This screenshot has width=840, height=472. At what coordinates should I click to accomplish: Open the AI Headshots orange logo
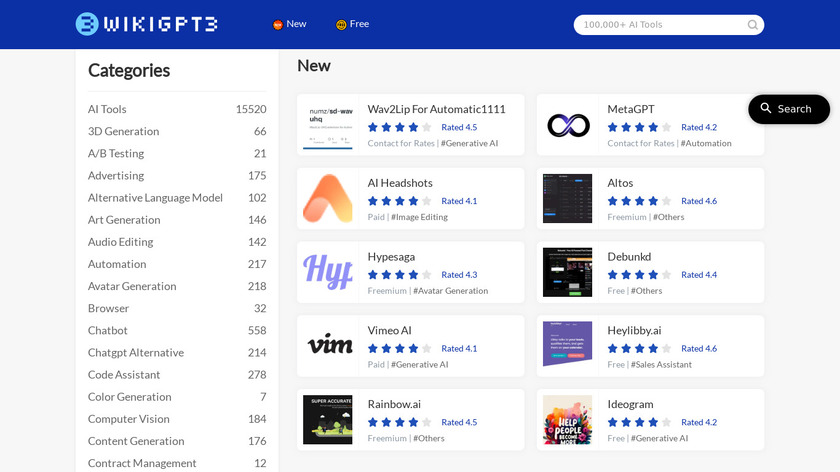pos(328,199)
